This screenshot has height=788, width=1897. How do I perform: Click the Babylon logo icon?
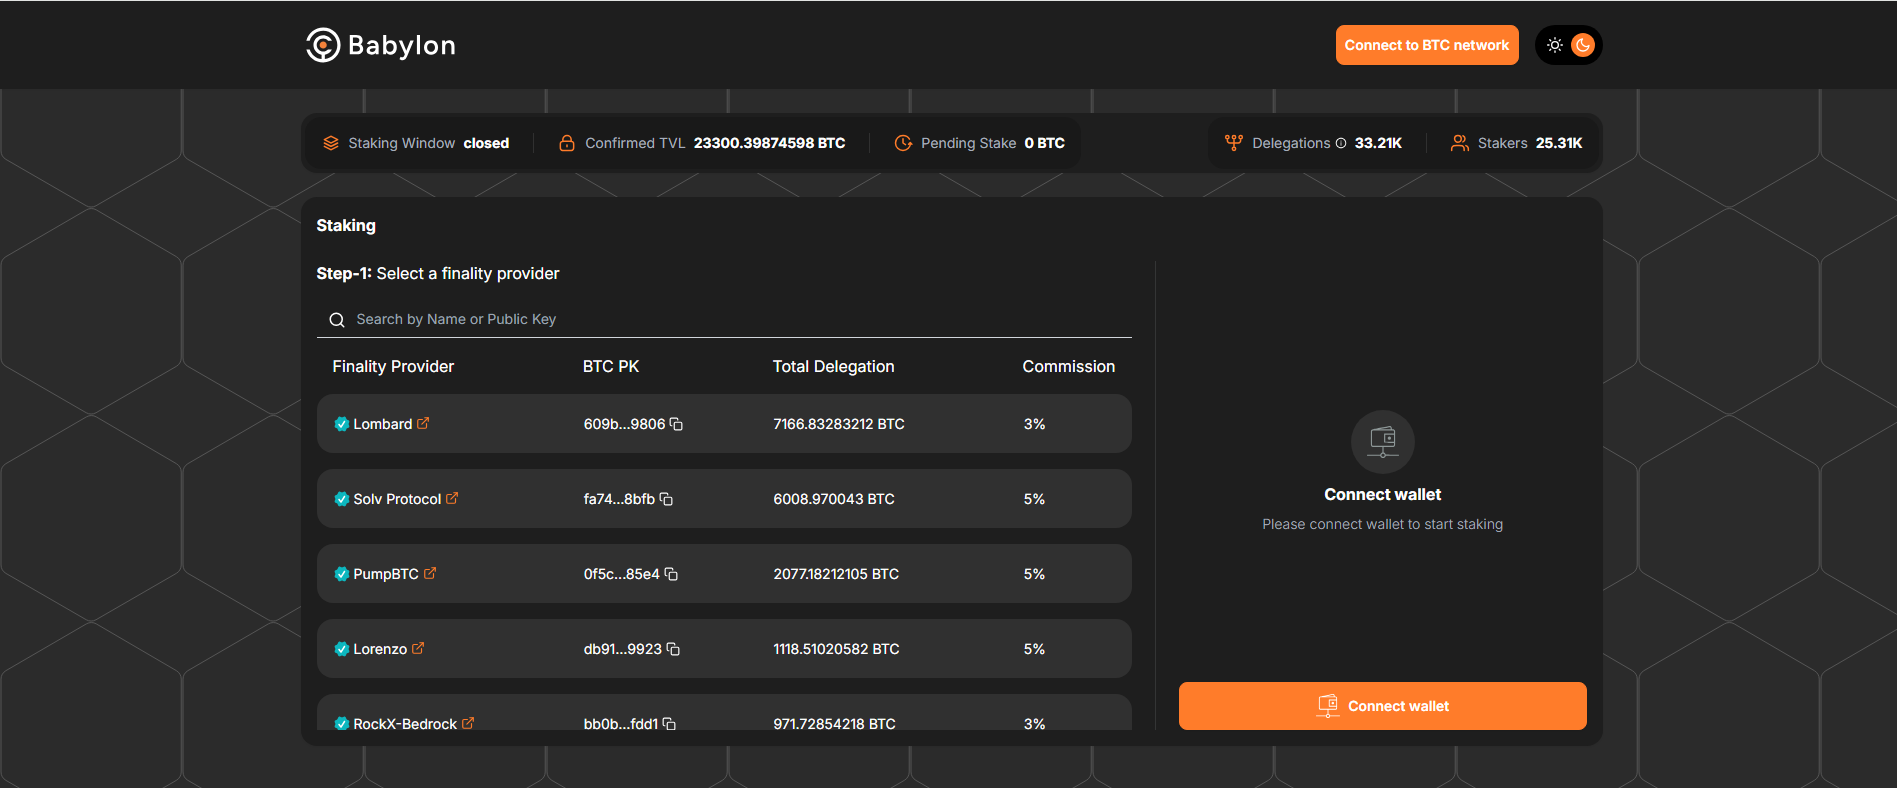click(323, 45)
